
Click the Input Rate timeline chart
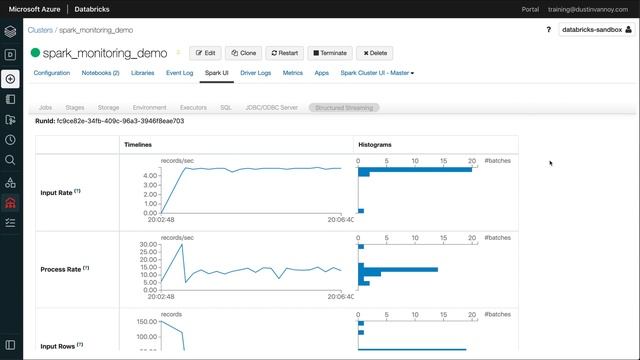(x=251, y=190)
